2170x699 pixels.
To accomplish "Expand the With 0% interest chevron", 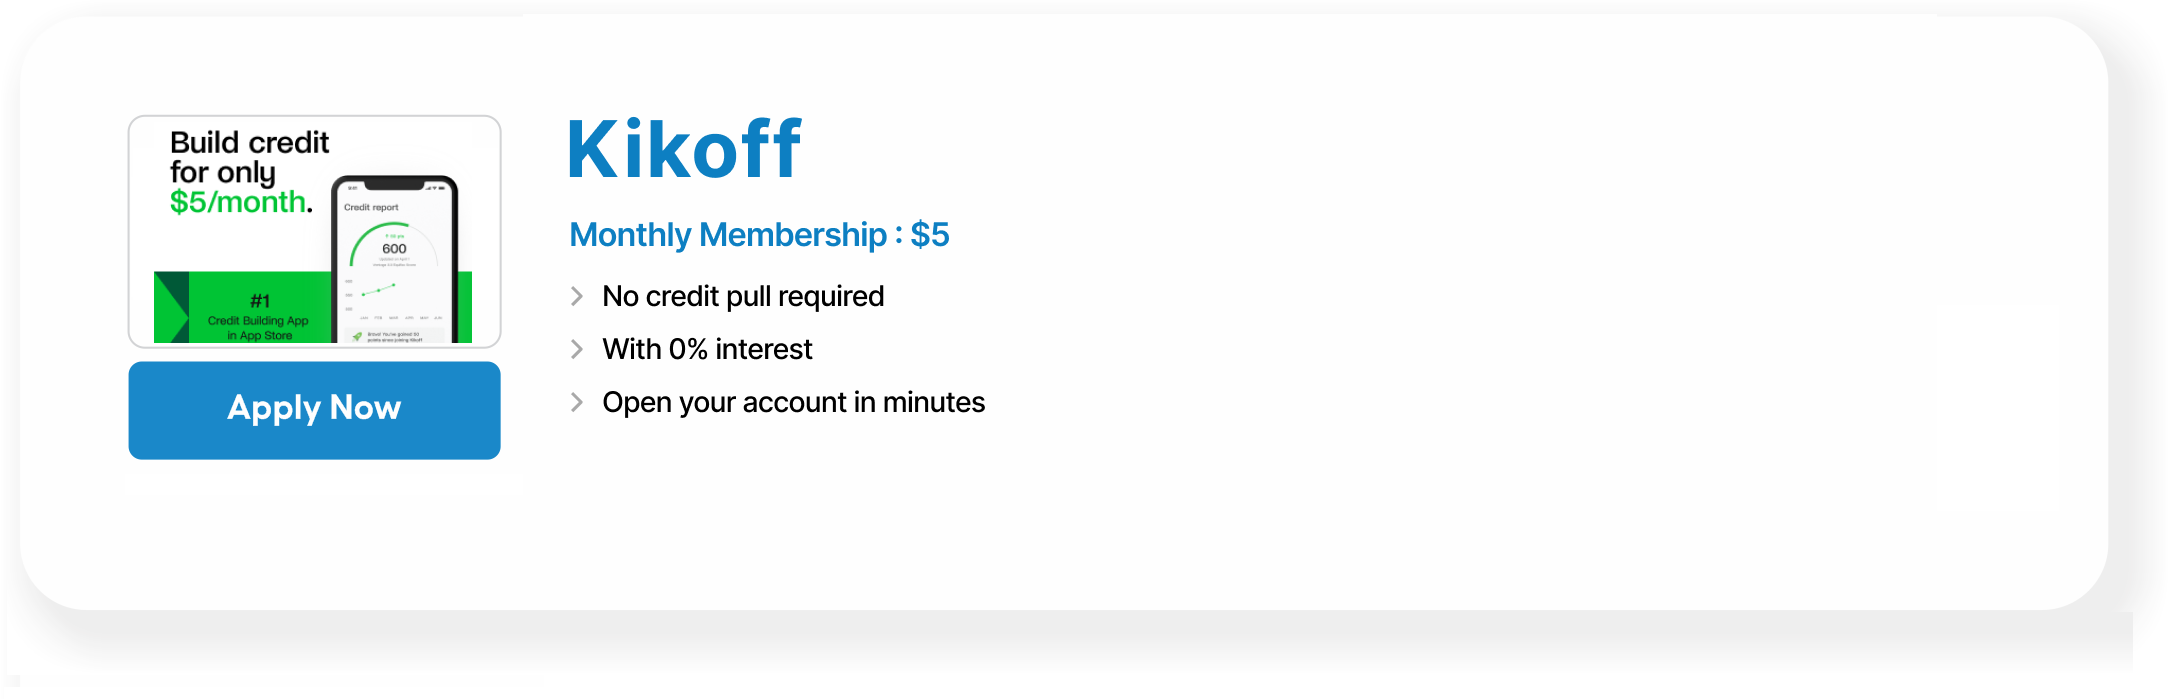I will 577,349.
